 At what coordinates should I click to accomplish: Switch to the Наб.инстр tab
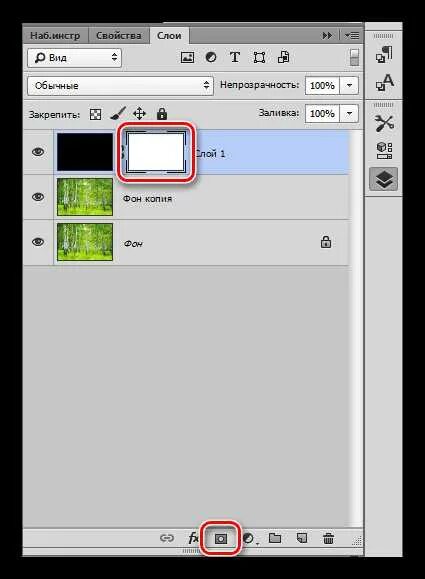(x=55, y=36)
